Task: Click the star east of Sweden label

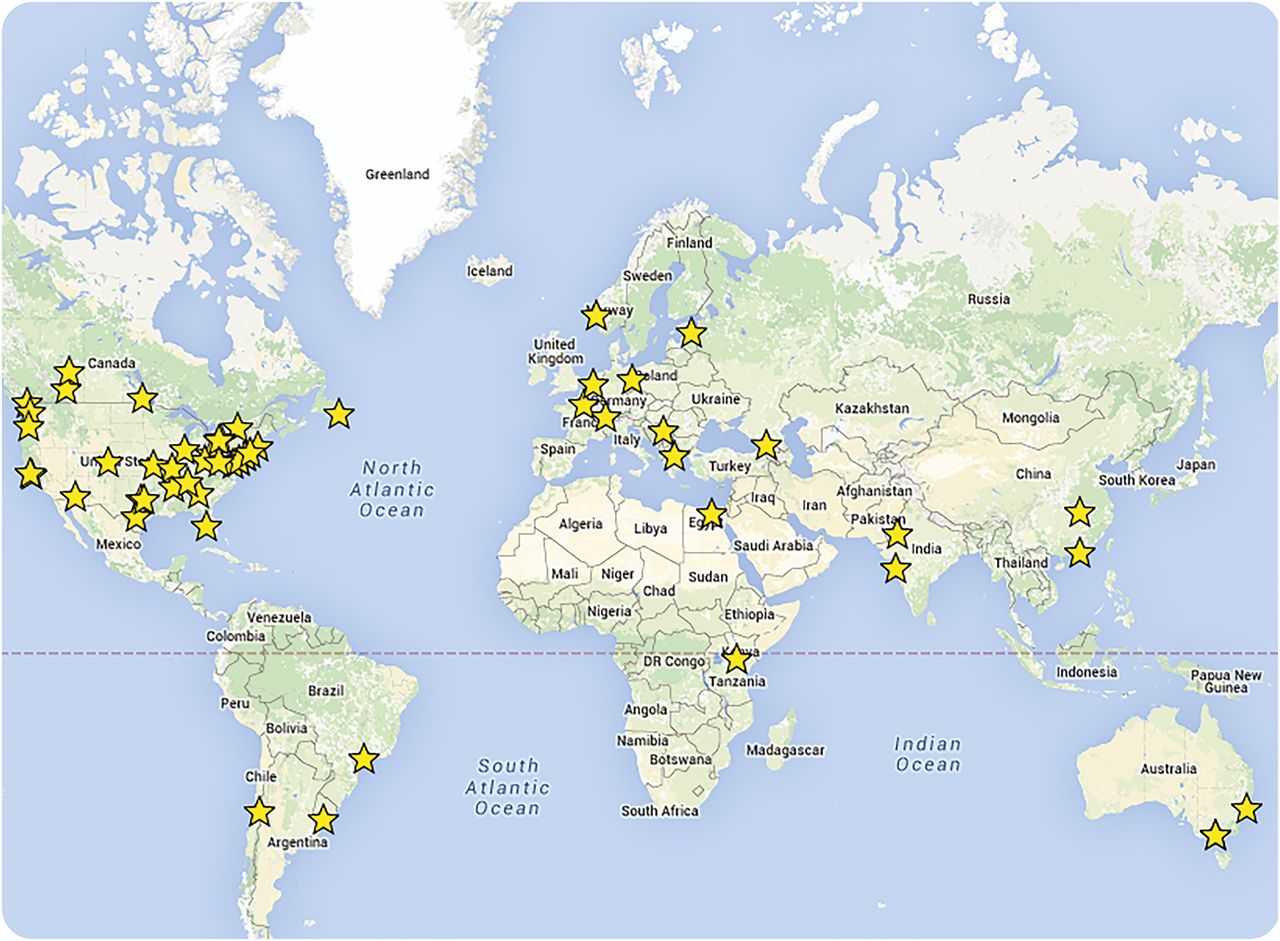Action: click(690, 332)
